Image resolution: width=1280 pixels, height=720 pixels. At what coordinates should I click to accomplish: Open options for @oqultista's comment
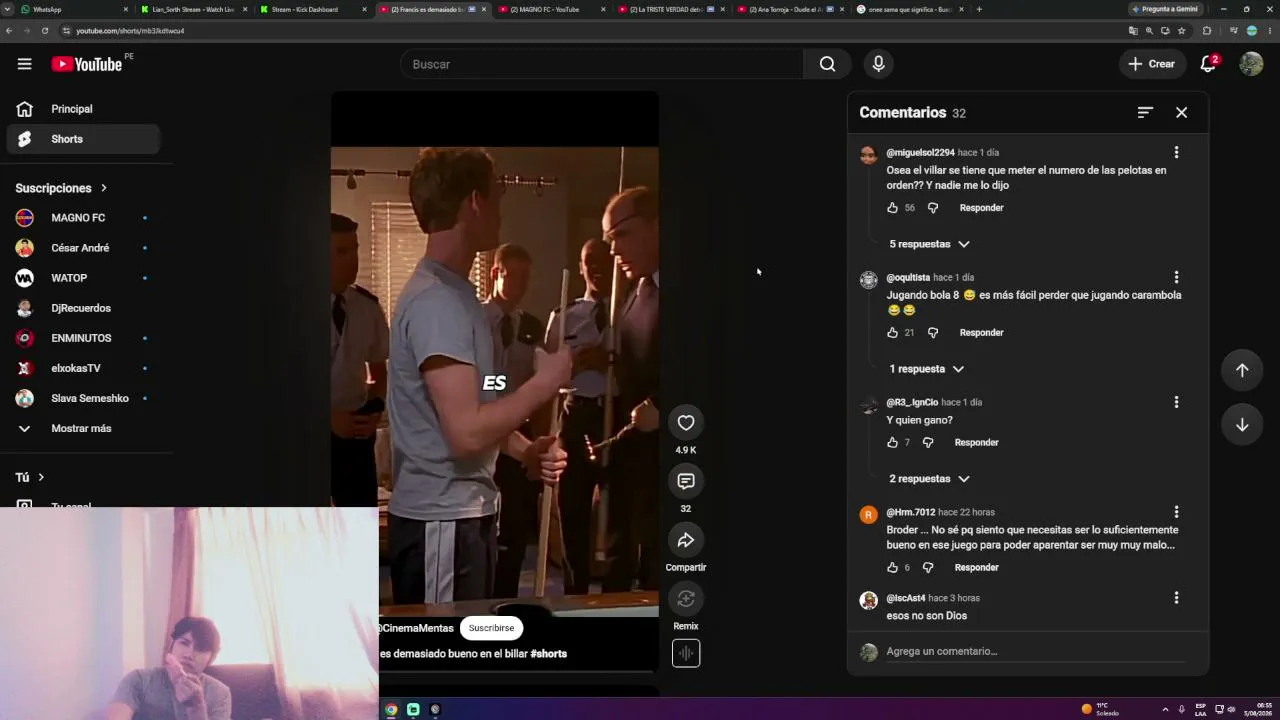1176,277
